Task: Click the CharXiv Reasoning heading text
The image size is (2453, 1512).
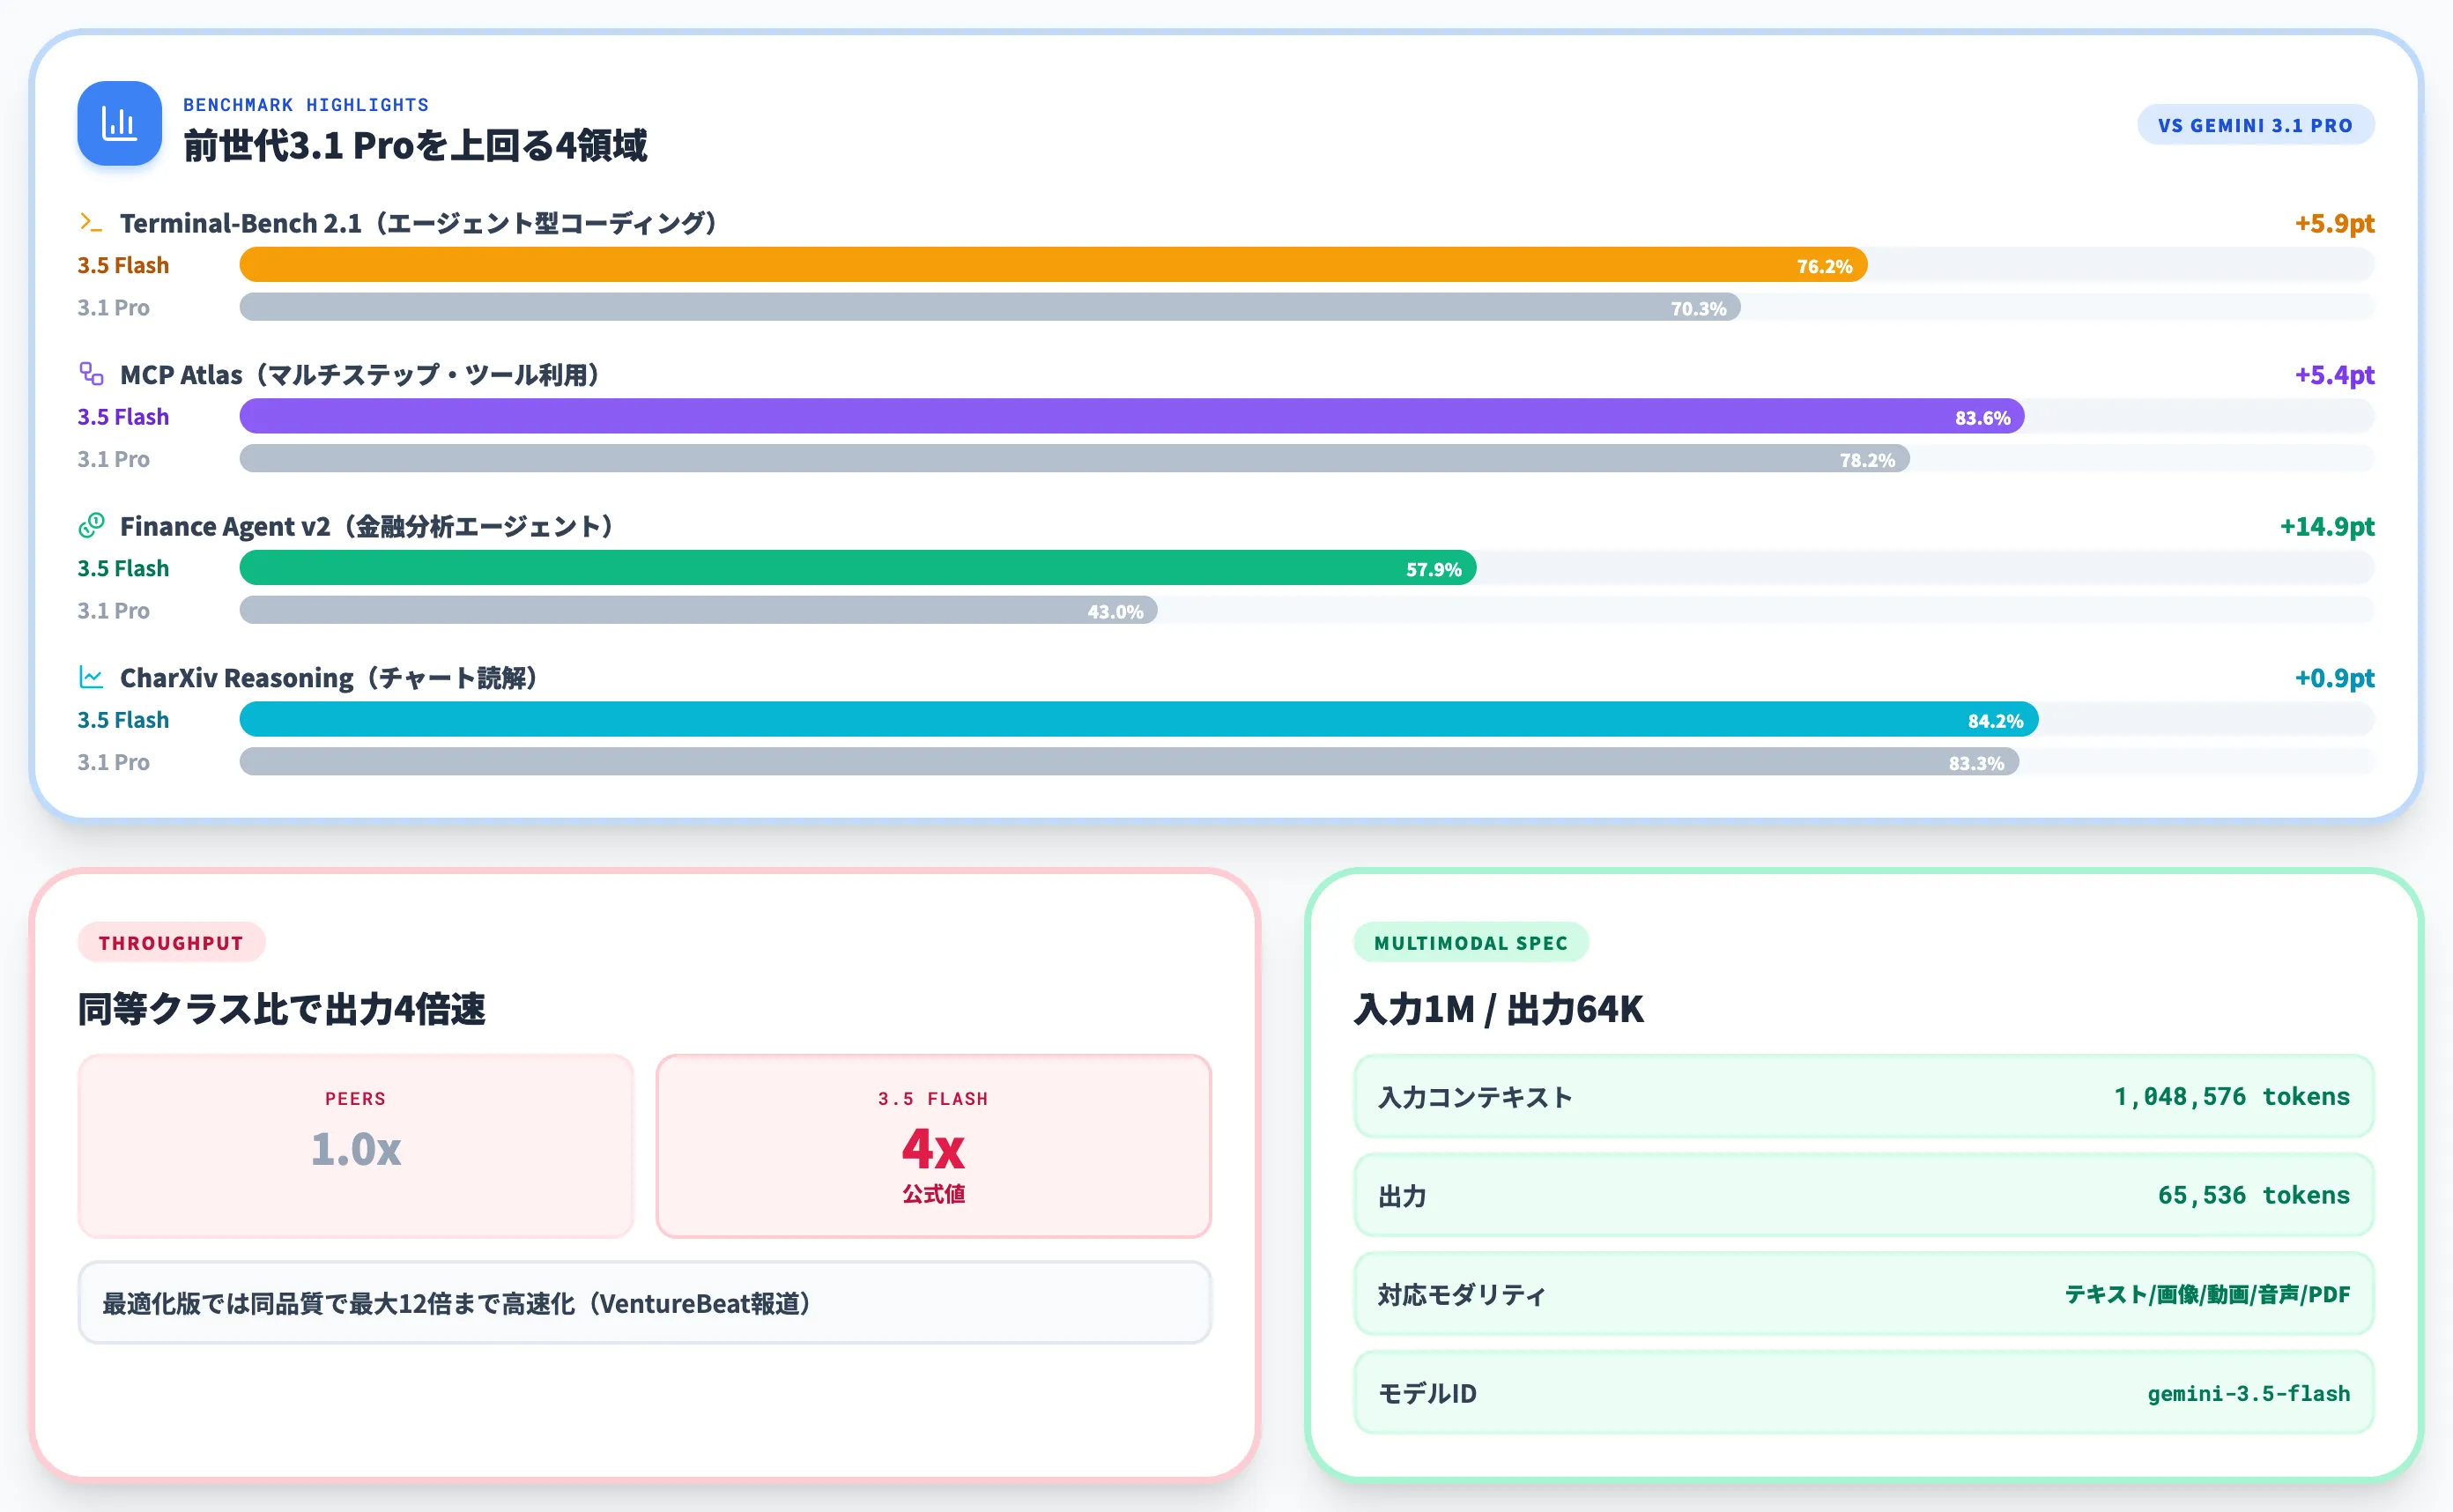Action: 329,677
